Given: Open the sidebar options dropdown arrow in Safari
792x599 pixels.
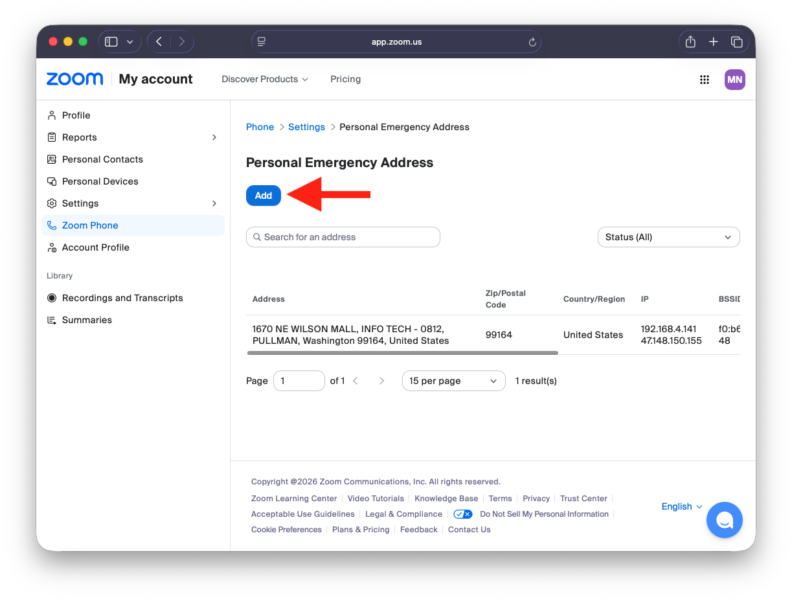Looking at the screenshot, I should click(x=130, y=42).
